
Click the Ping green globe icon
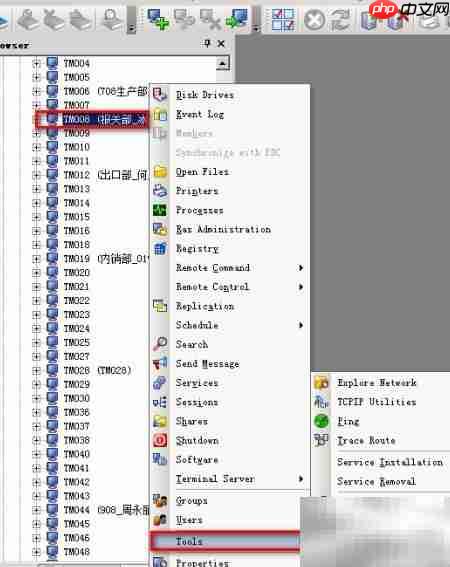coord(321,421)
